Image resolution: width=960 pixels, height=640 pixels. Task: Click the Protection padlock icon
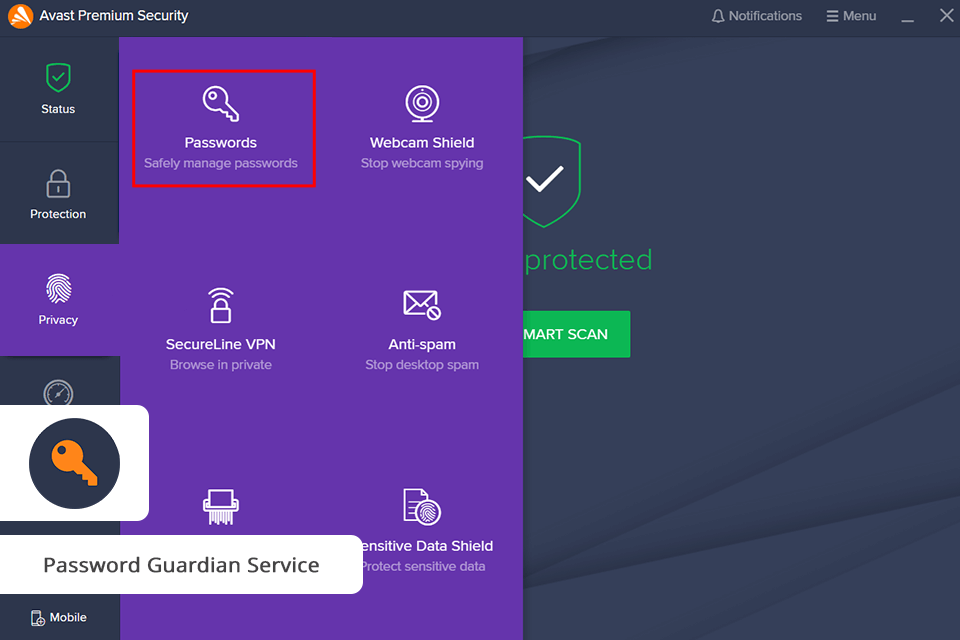(x=58, y=184)
